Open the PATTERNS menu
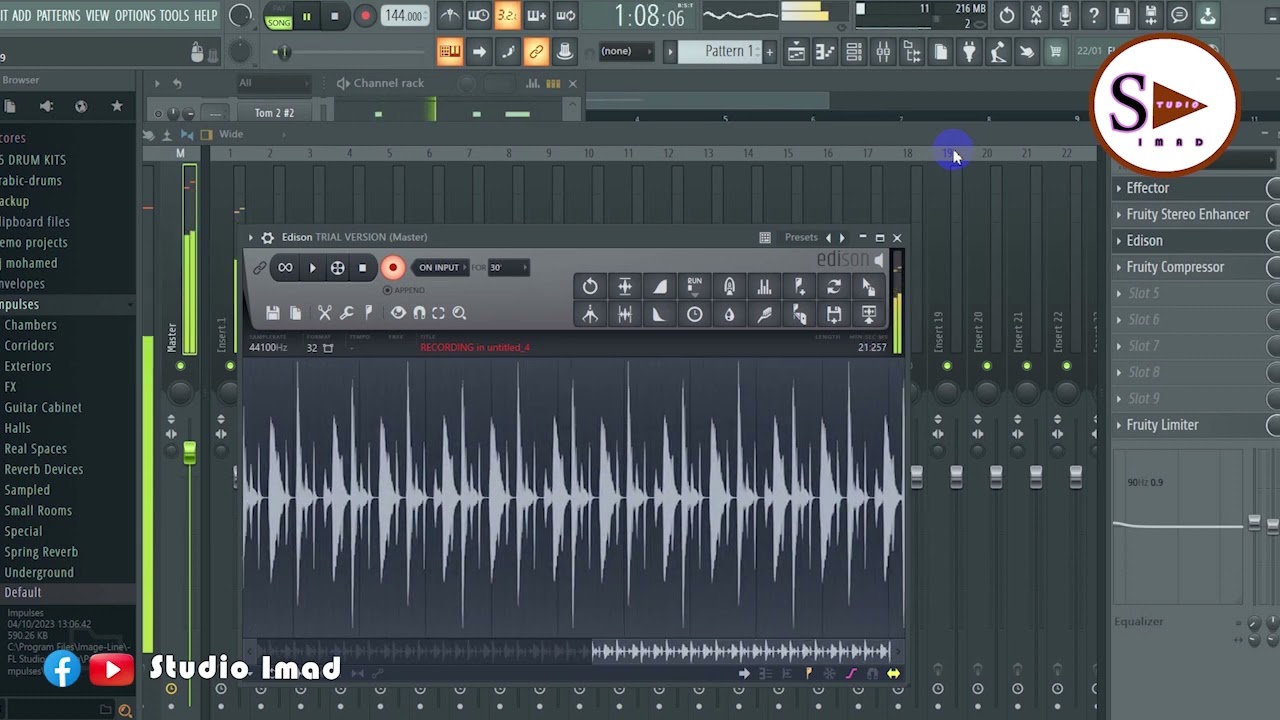1280x720 pixels. coord(58,15)
